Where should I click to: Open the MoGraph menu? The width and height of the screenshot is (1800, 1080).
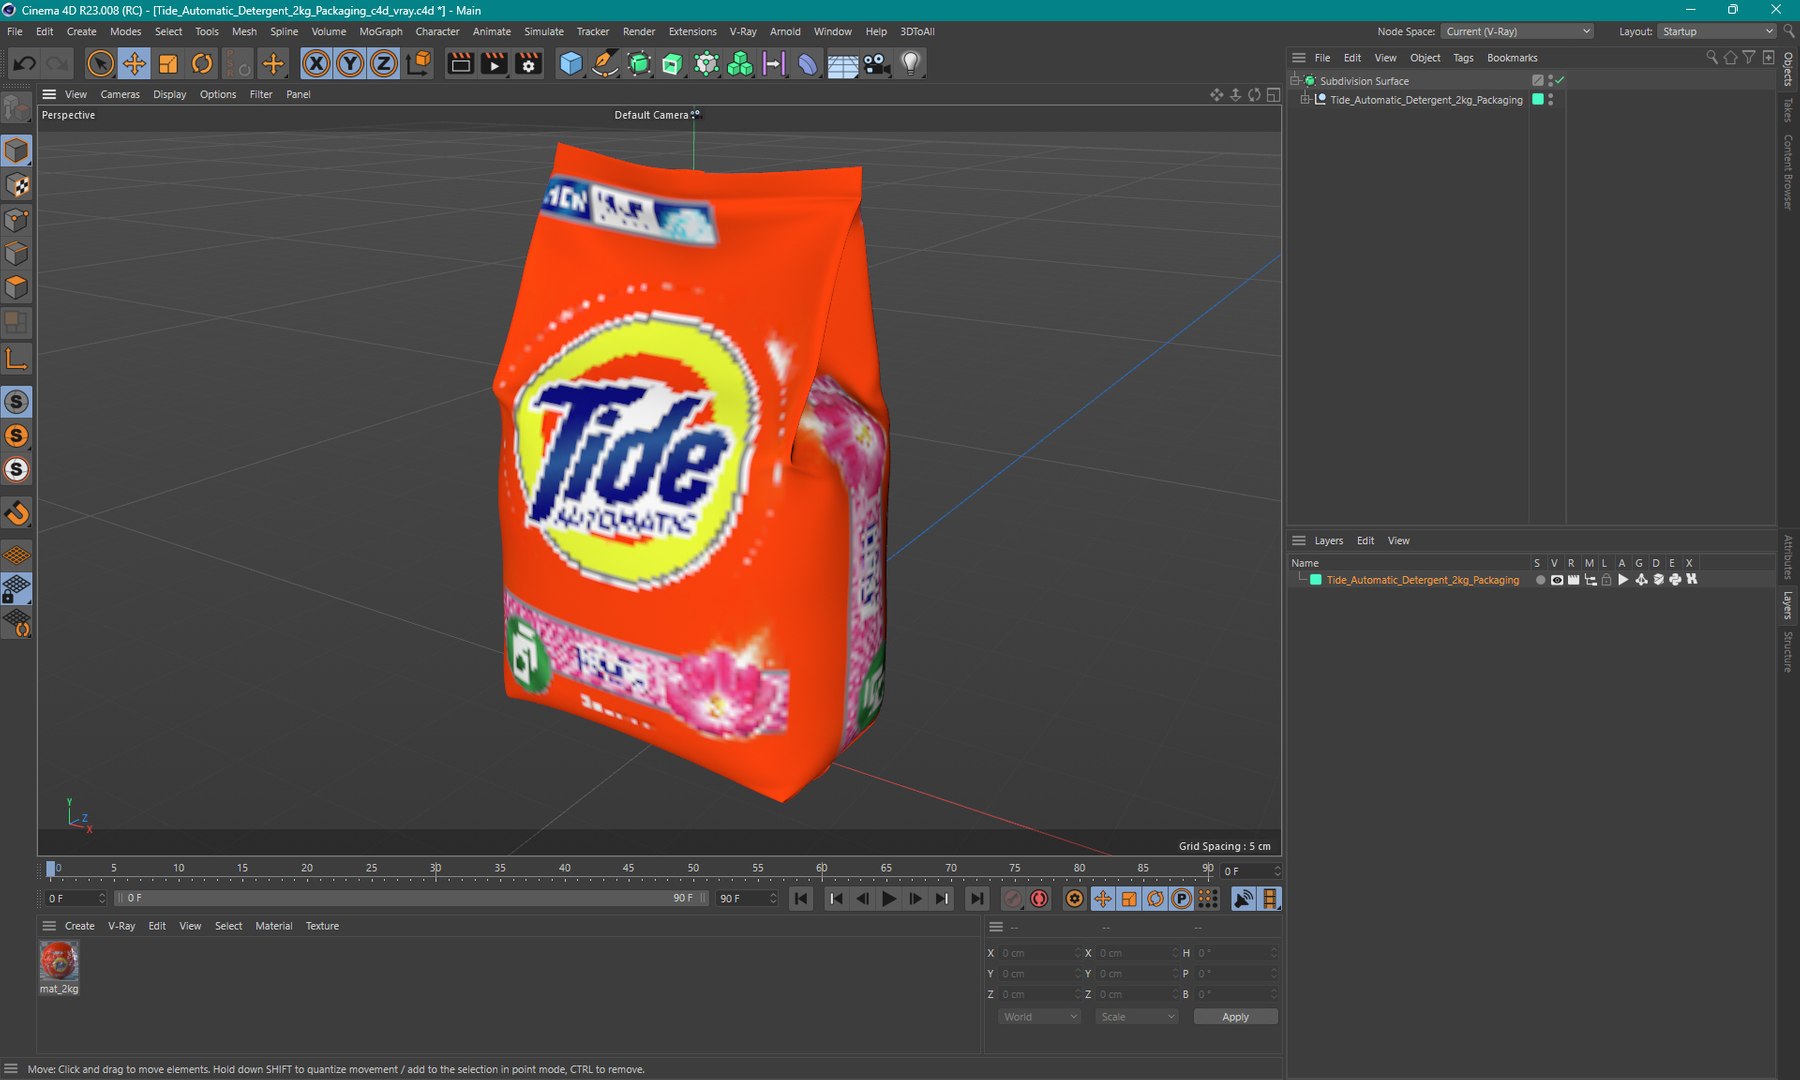[x=381, y=31]
